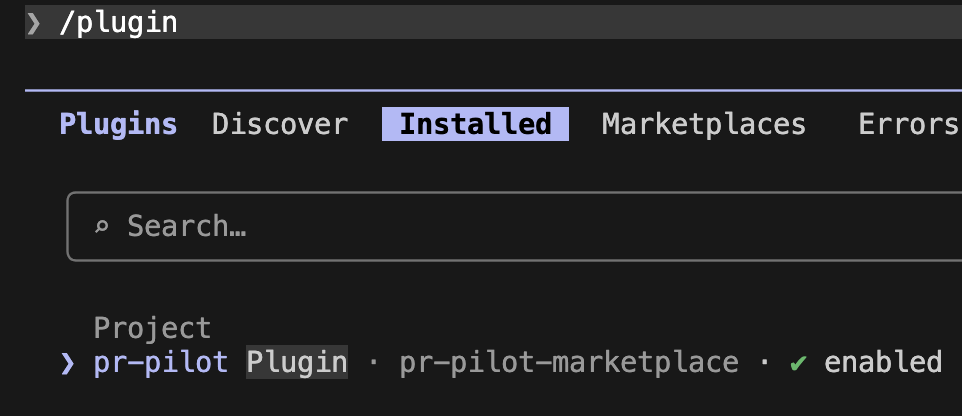Select the highlighted Installed tab
Screen dimensions: 962x416
475,124
